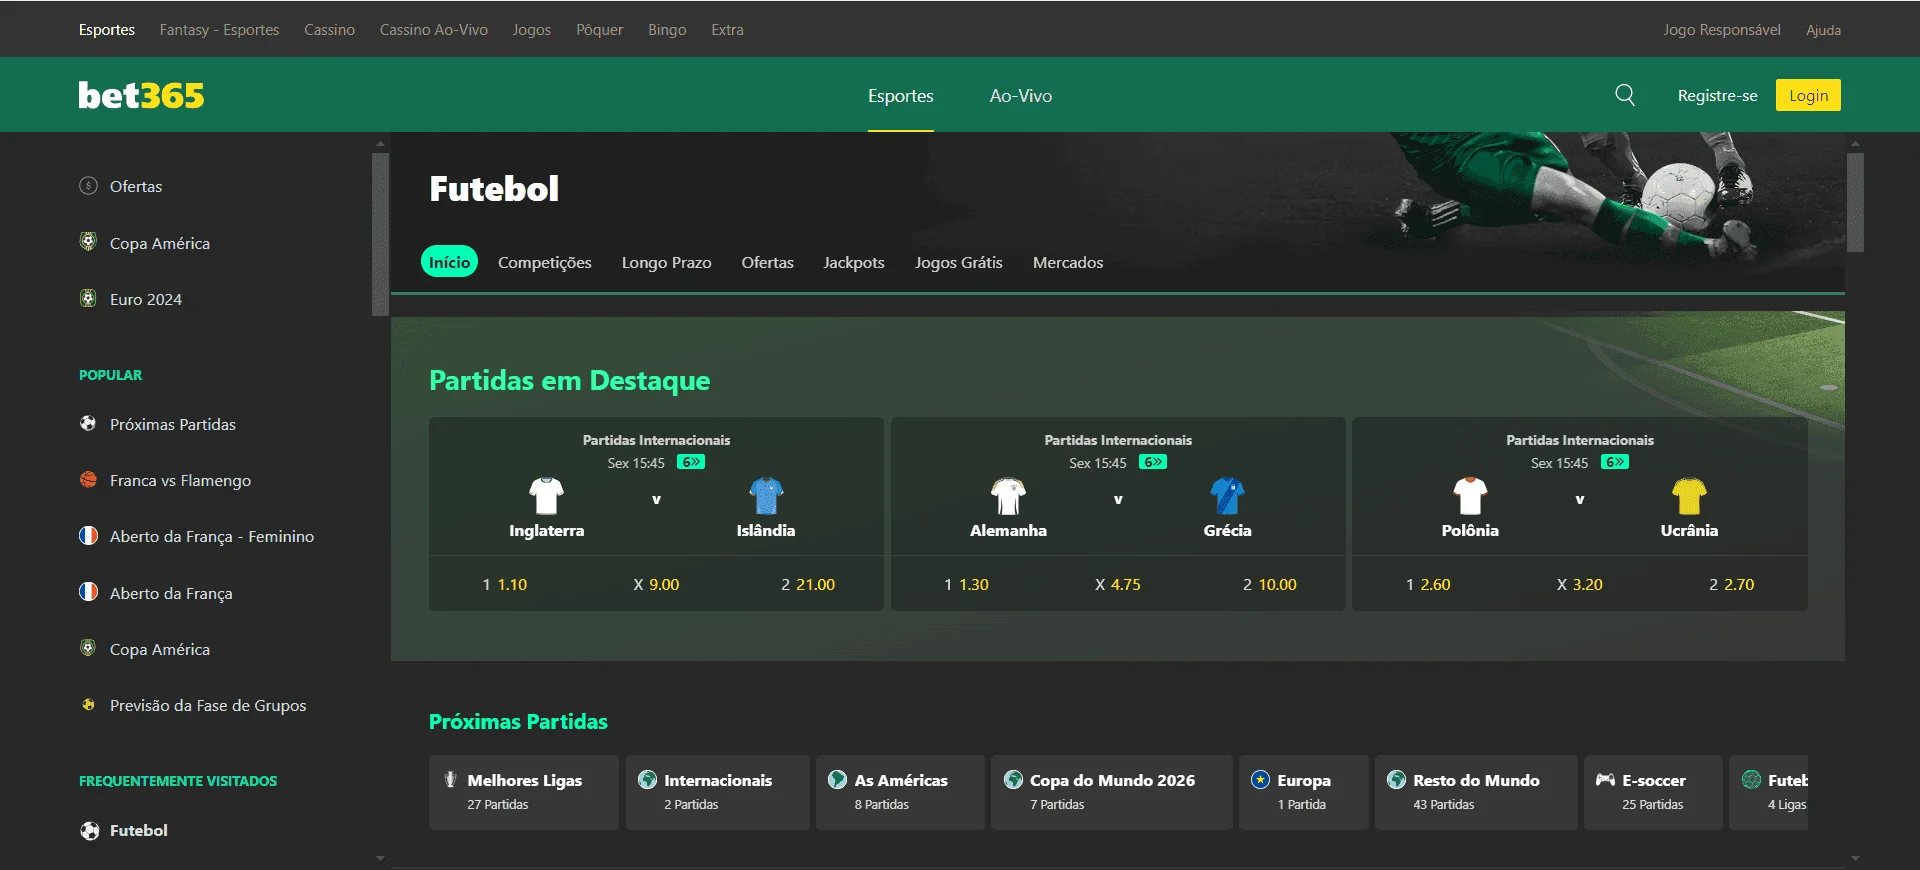Click the Ofertas coin icon in sidebar
Screen dimensions: 1920x870
(88, 186)
